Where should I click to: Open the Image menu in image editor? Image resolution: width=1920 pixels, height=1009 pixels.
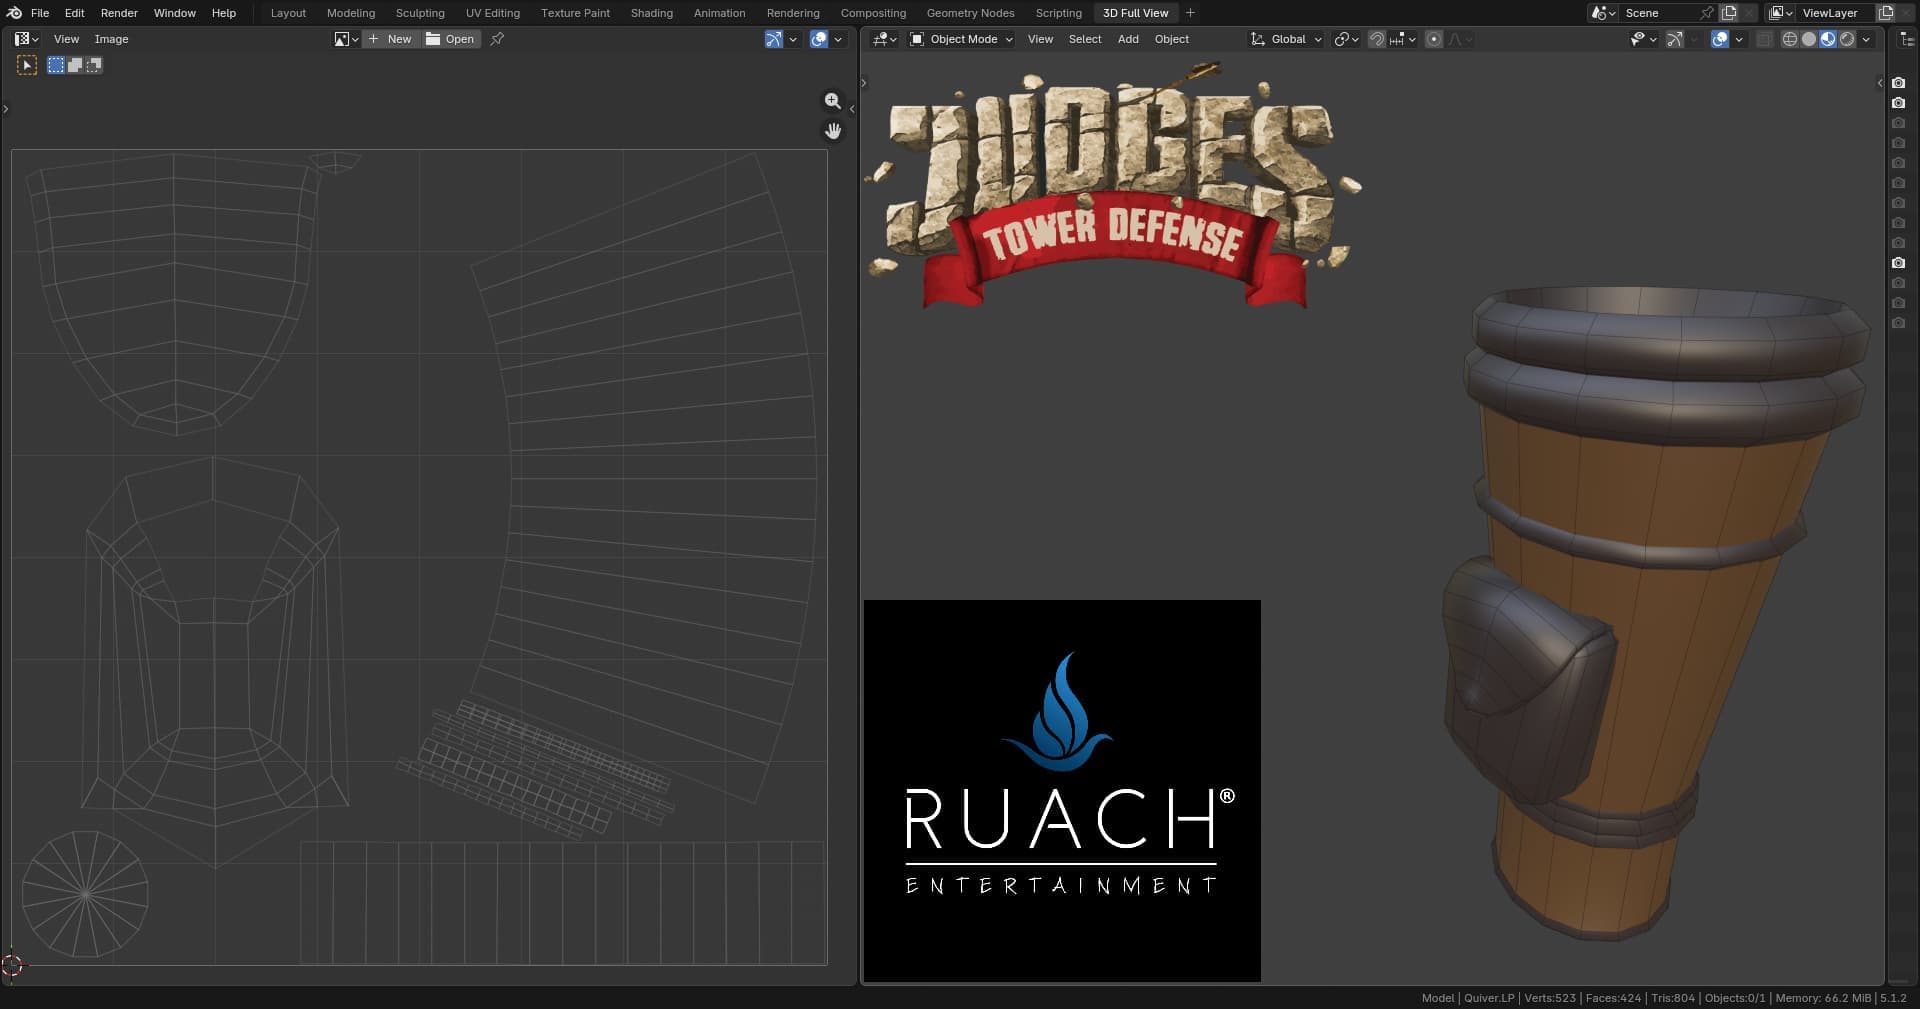(x=111, y=39)
